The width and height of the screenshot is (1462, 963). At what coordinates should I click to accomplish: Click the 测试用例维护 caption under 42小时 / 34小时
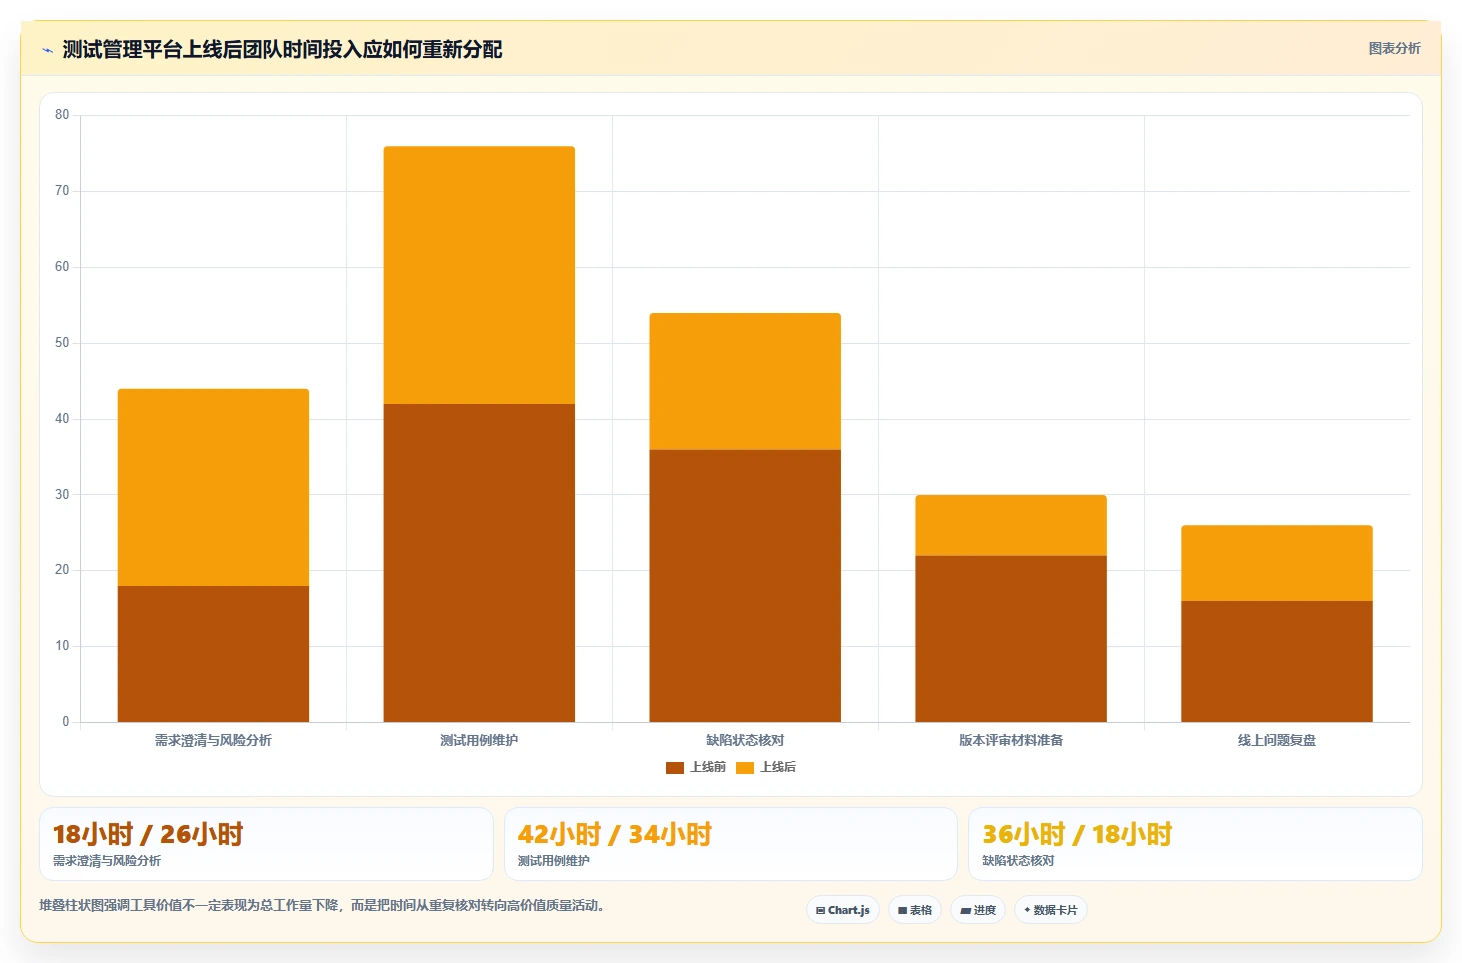554,861
